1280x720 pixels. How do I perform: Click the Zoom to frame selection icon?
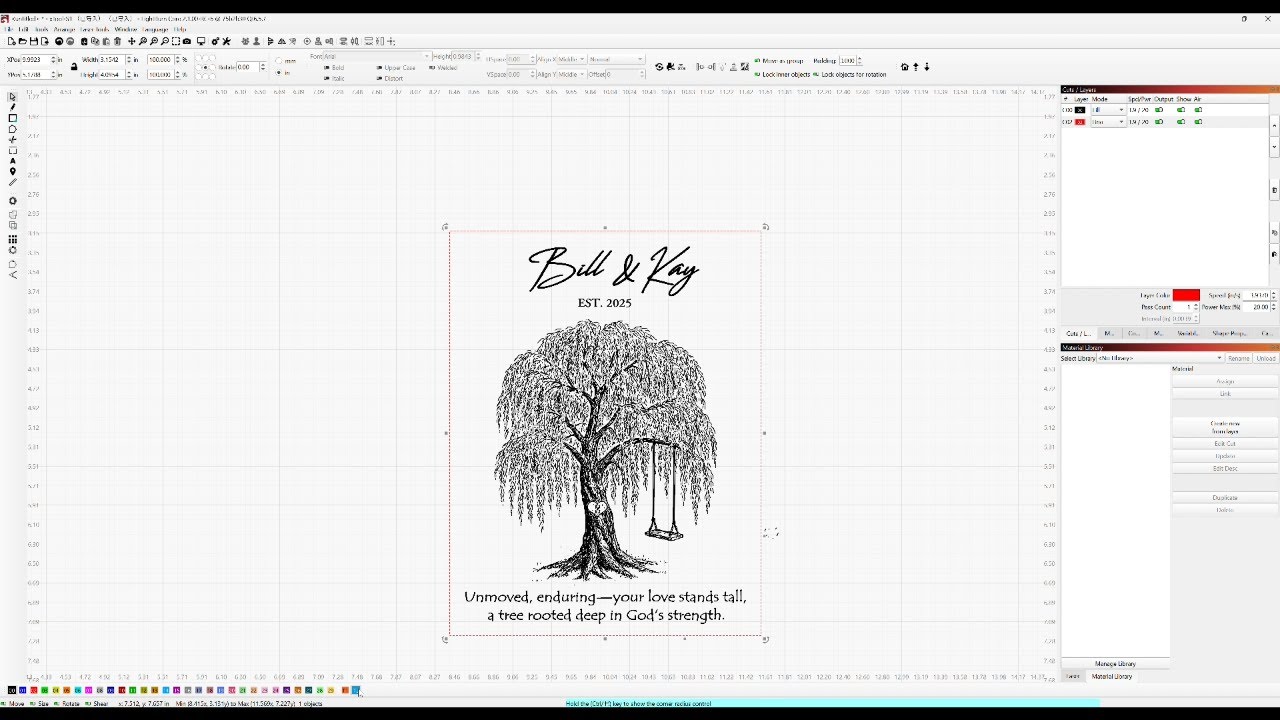[176, 41]
